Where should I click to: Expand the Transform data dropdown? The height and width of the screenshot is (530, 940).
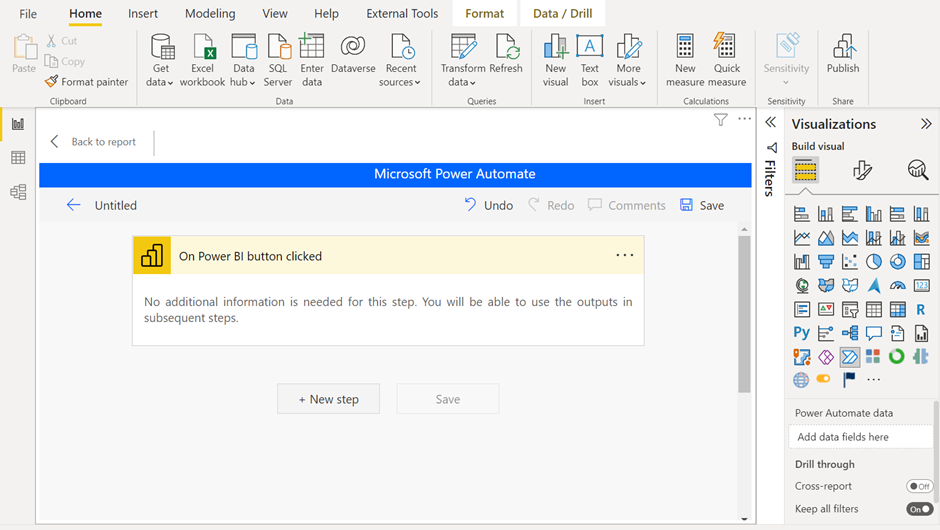point(463,61)
